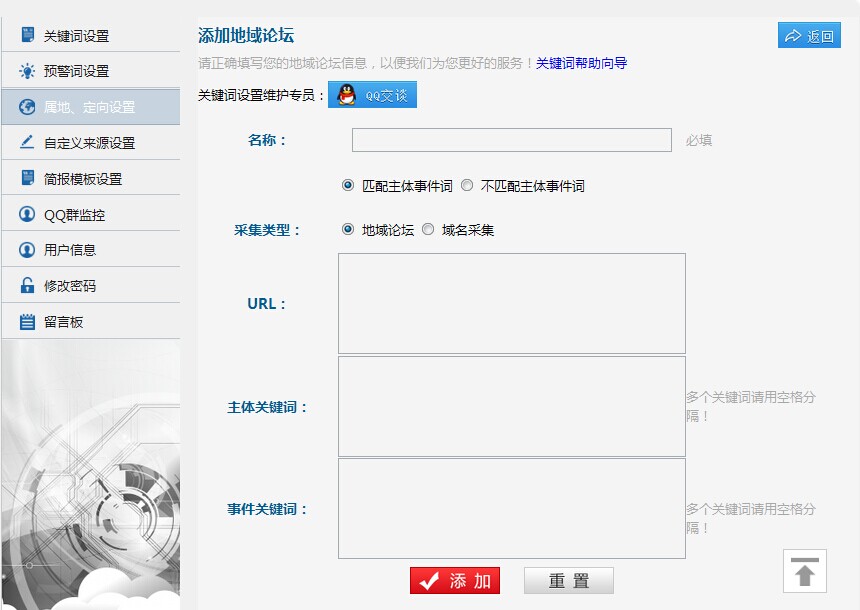Click the 简报模板设置 document icon

click(x=27, y=179)
